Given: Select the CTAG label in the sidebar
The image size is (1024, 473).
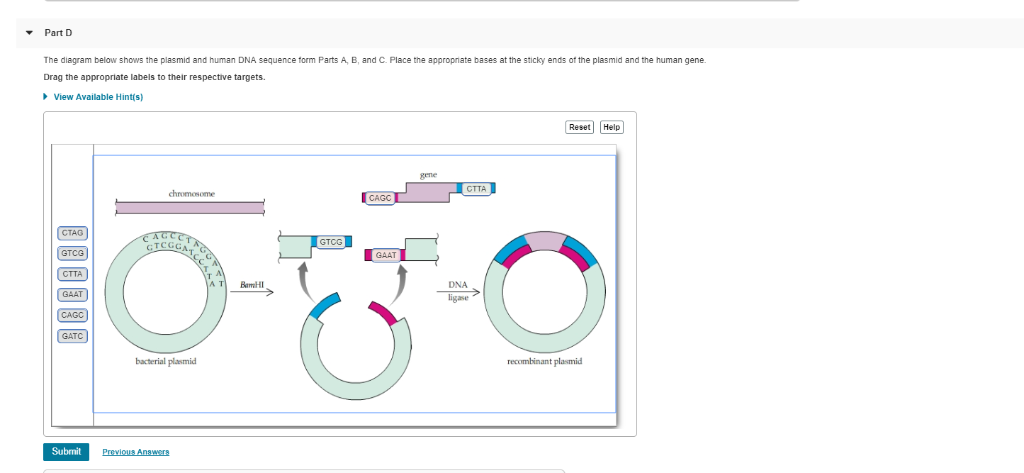Looking at the screenshot, I should pos(72,233).
